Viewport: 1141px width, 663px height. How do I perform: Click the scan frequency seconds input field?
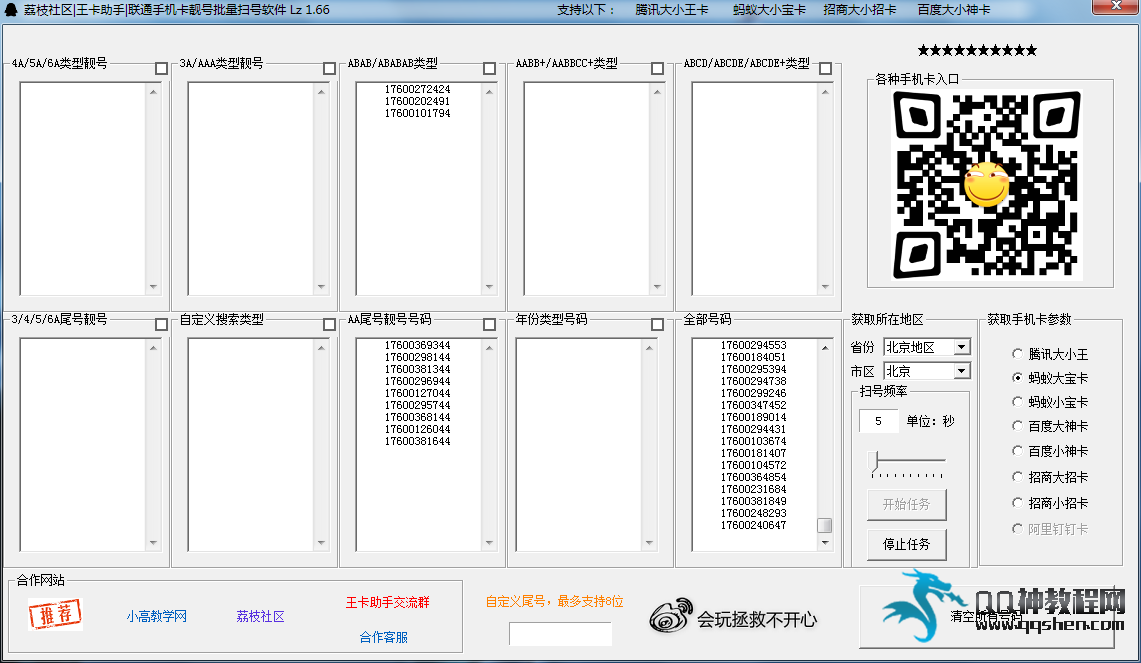[878, 421]
